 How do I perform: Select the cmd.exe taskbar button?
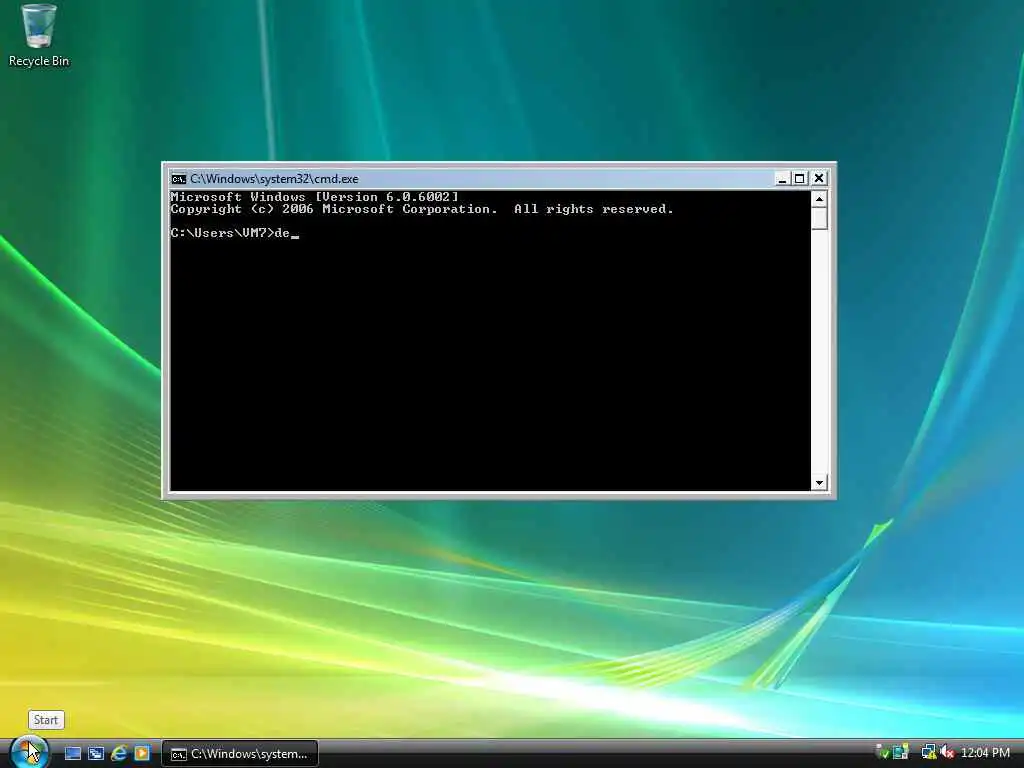tap(240, 754)
